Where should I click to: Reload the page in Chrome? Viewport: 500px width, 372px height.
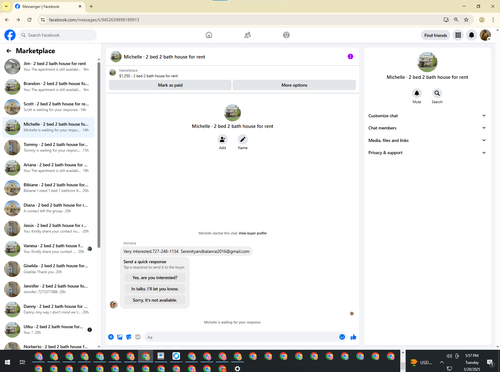click(29, 20)
